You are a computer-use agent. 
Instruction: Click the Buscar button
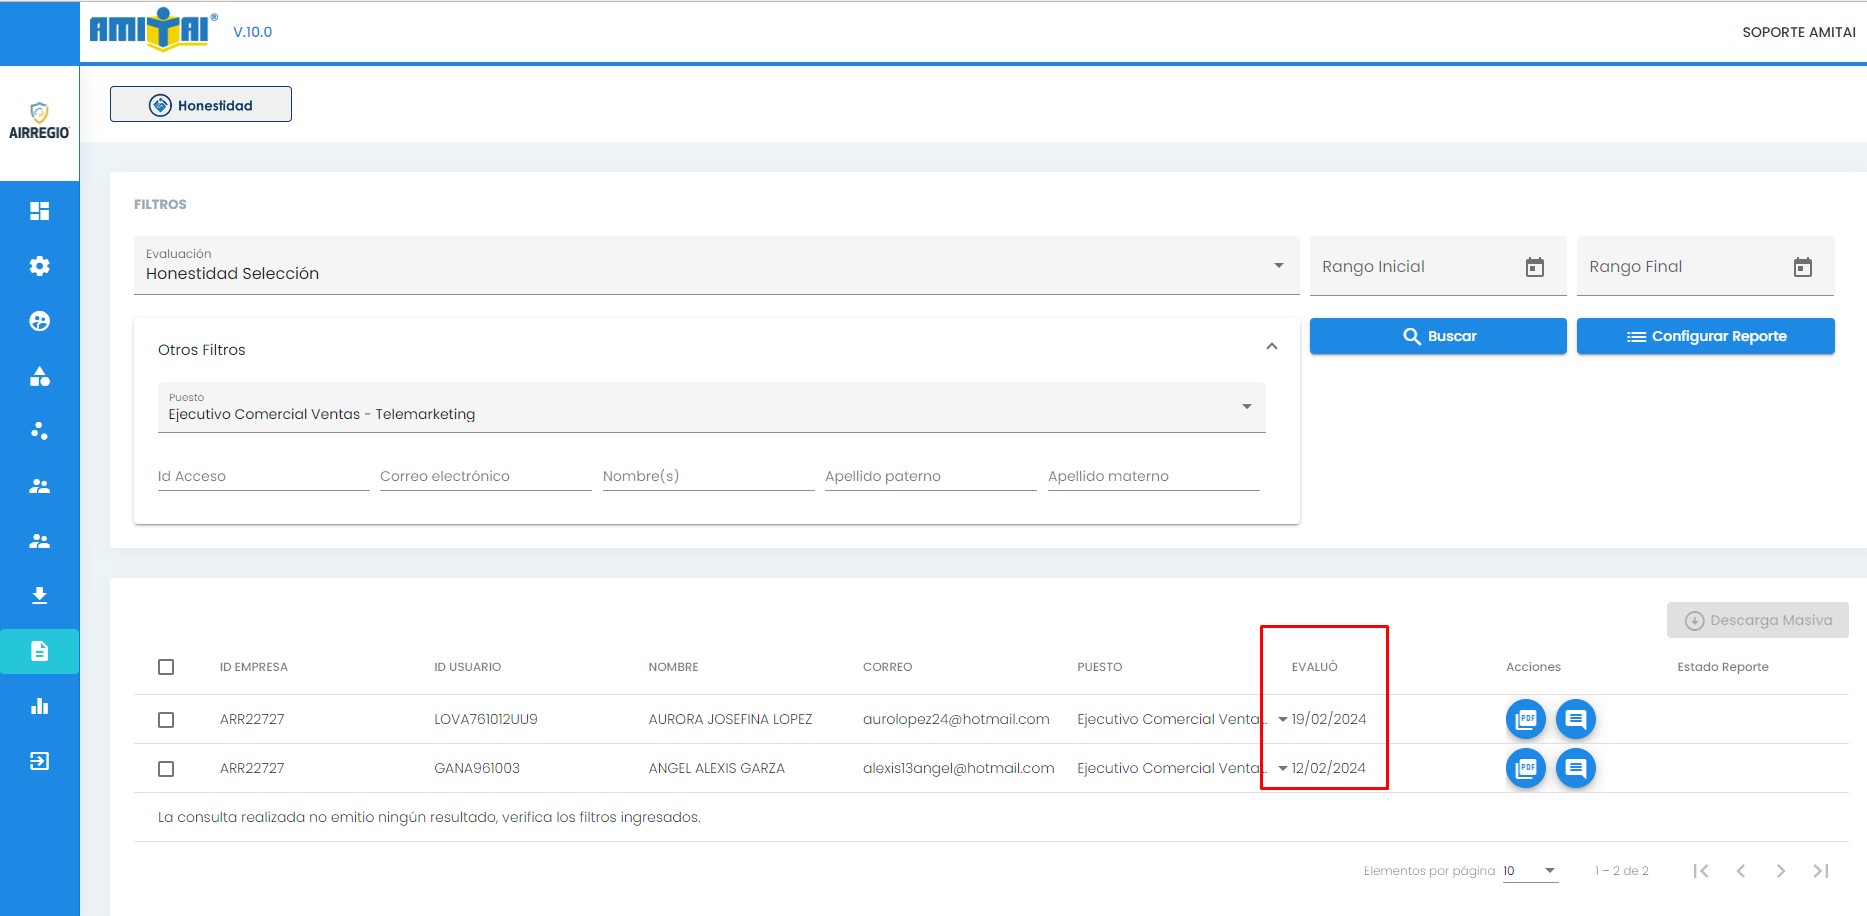coord(1438,336)
